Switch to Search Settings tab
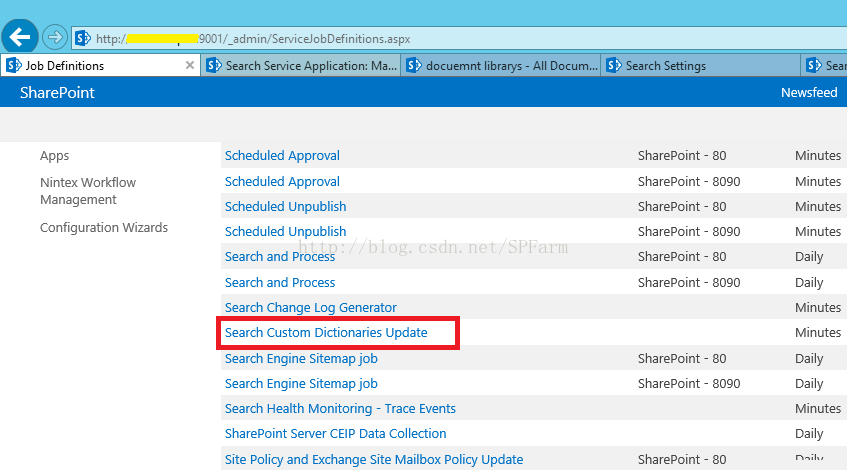Screen dimensions: 847x472 [701, 65]
